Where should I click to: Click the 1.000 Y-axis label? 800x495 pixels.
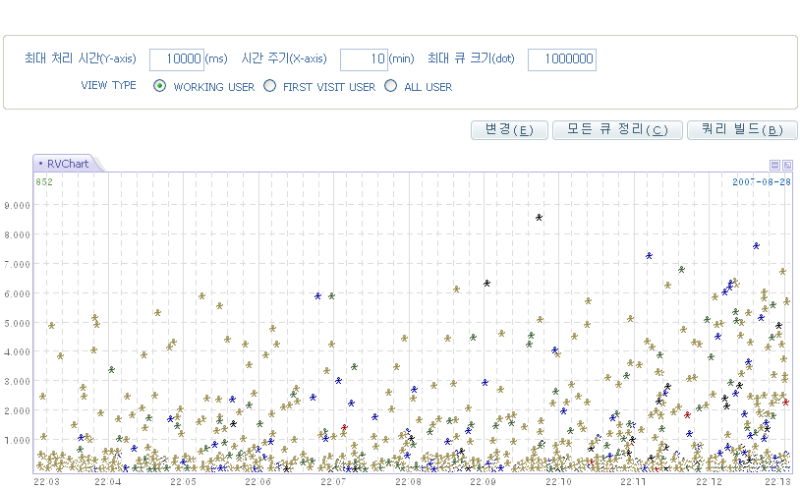pyautogui.click(x=17, y=440)
